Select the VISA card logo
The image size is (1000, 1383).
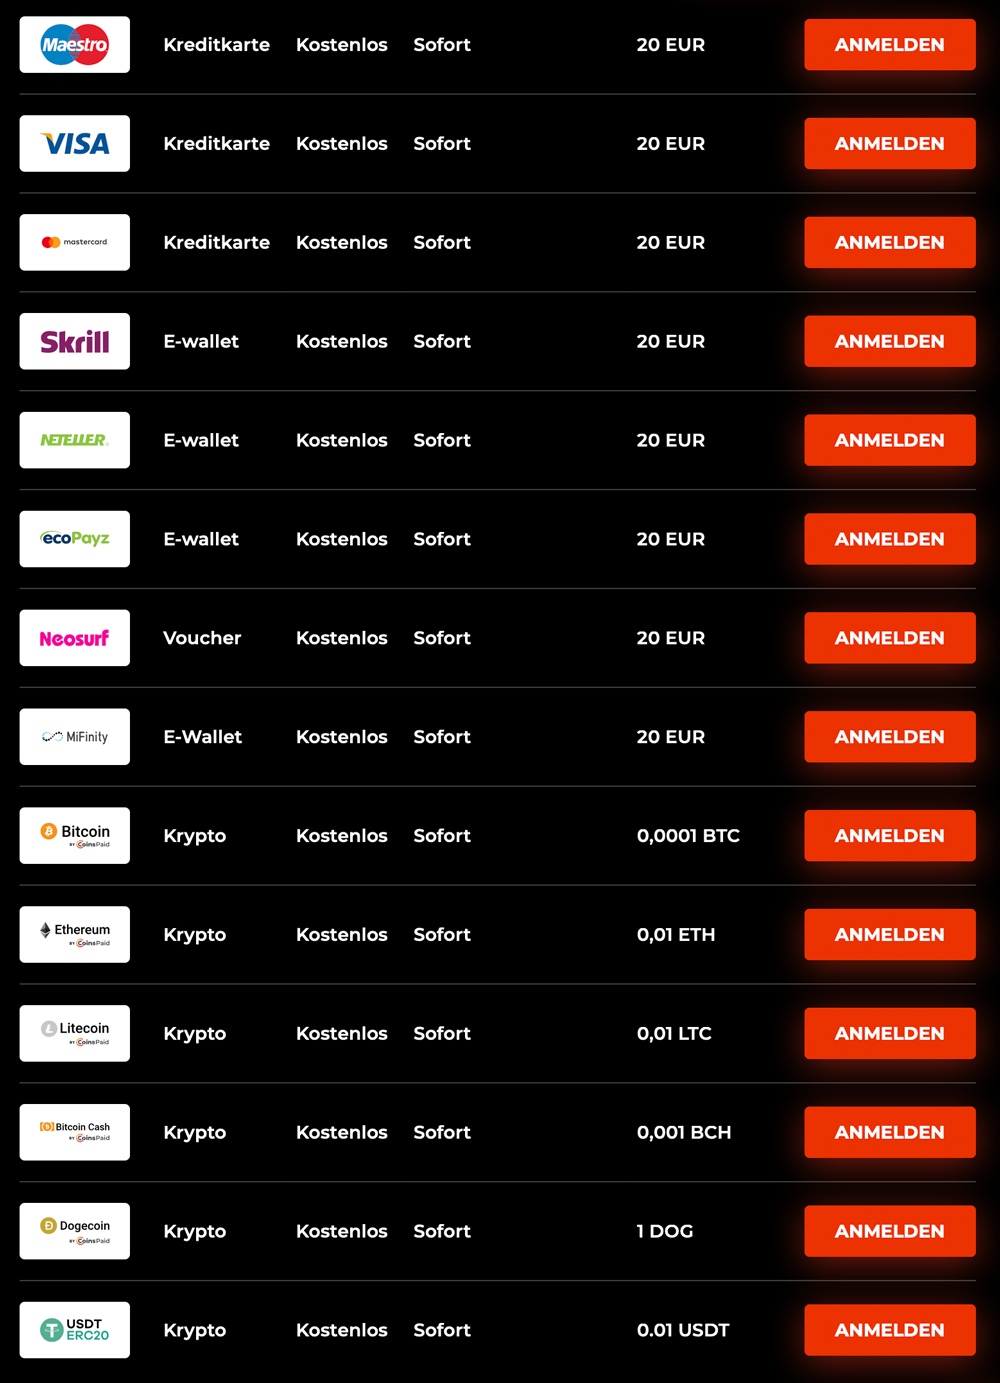click(75, 143)
